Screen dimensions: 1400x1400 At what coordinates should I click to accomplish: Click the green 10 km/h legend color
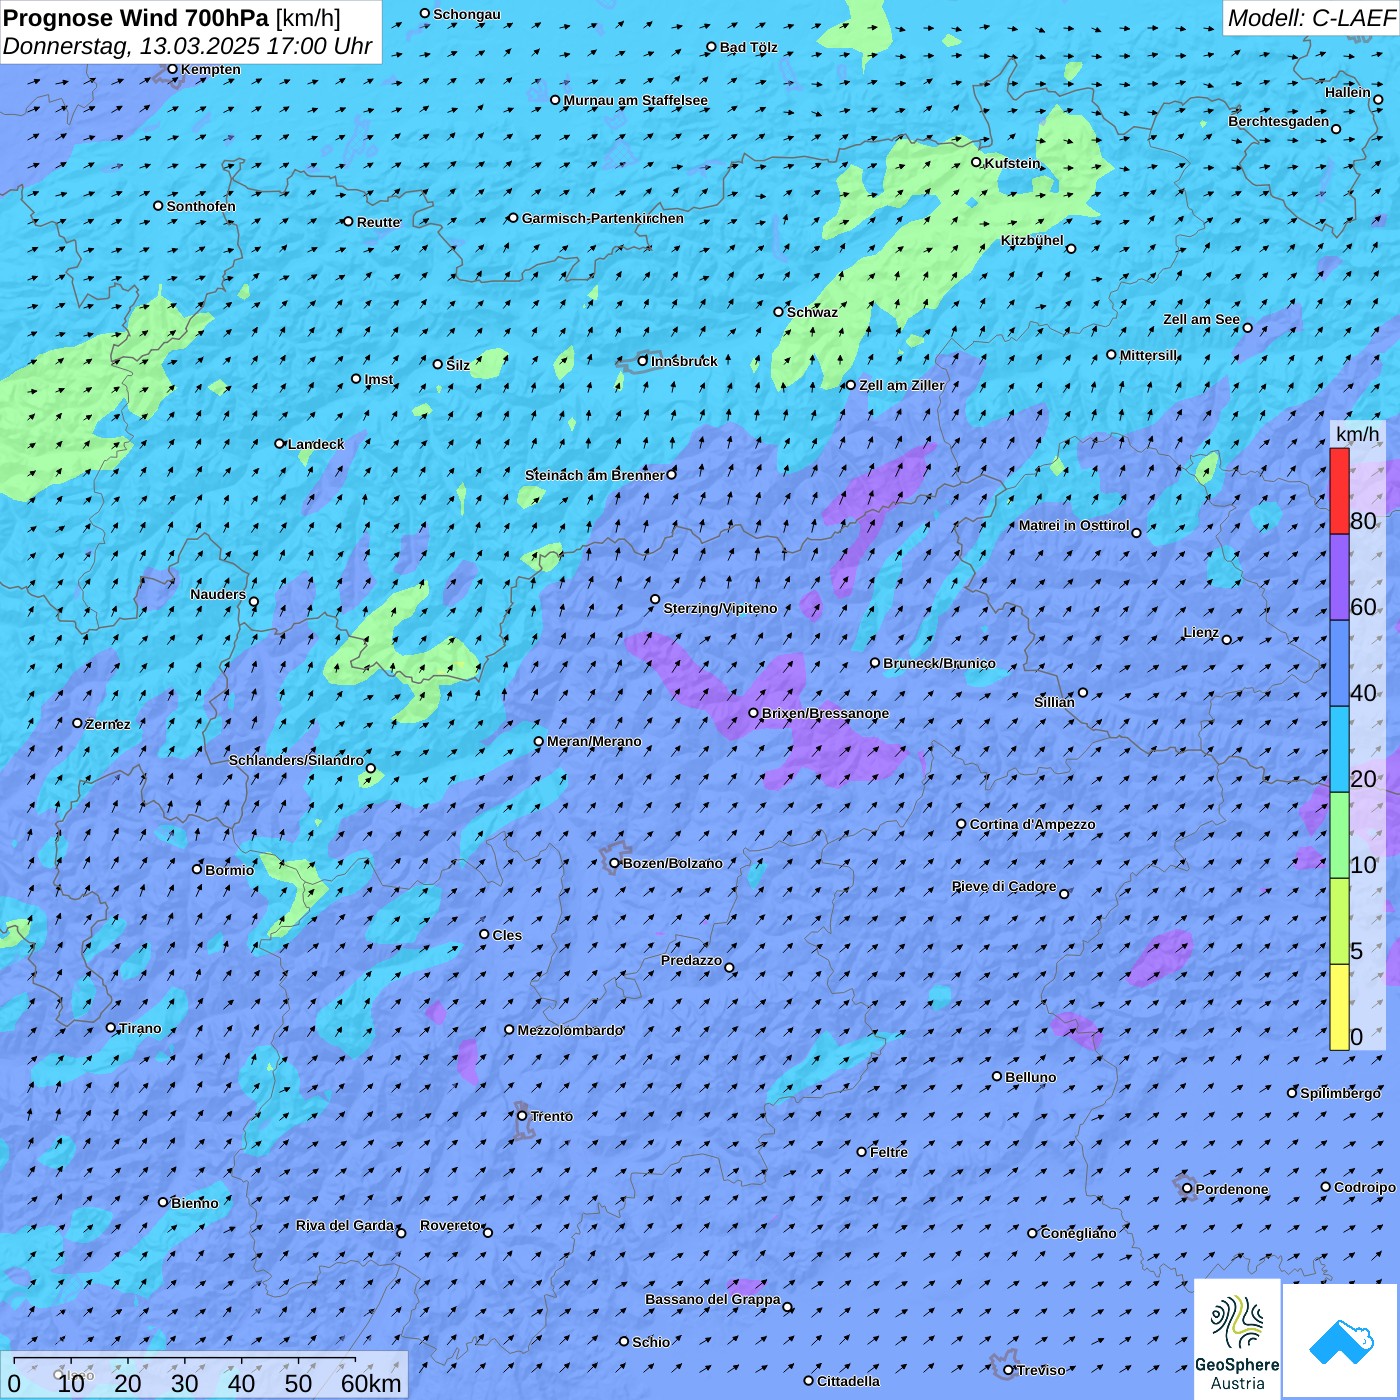(x=1339, y=835)
